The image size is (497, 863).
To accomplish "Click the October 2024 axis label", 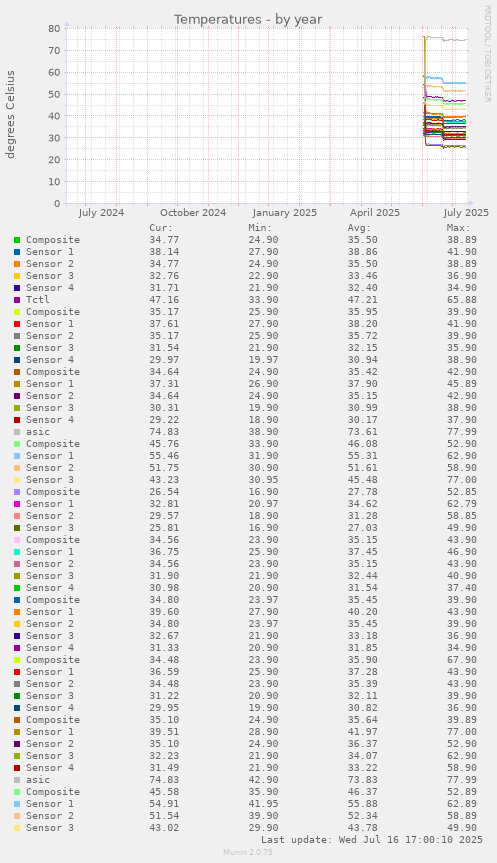I will 193,212.
